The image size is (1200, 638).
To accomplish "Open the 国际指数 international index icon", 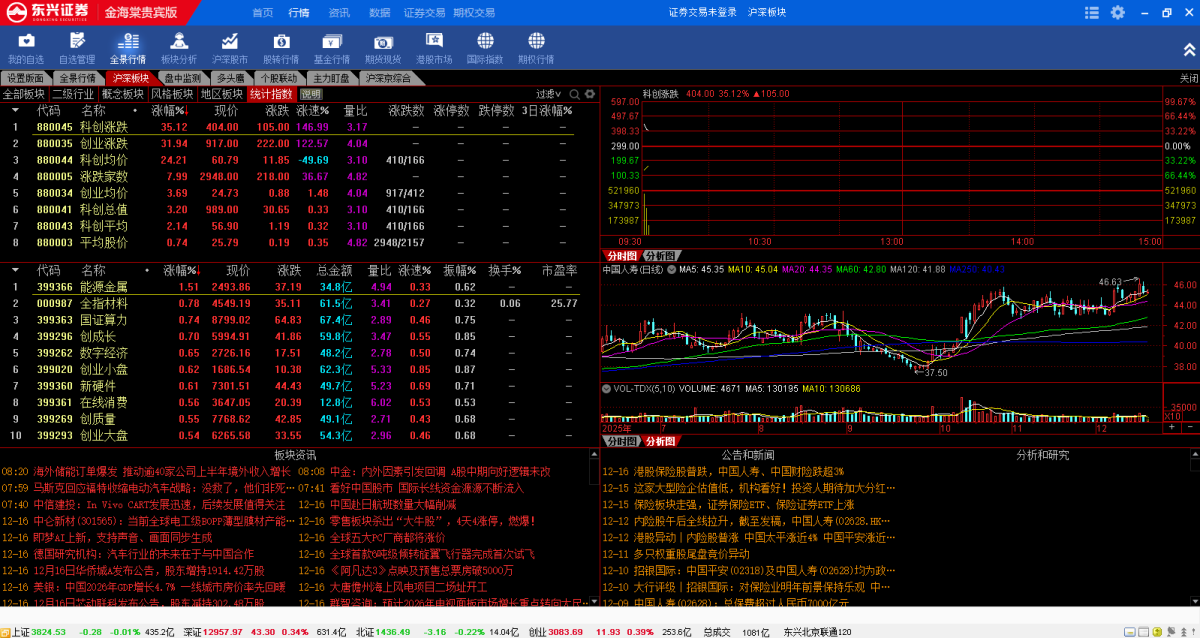I will [484, 45].
